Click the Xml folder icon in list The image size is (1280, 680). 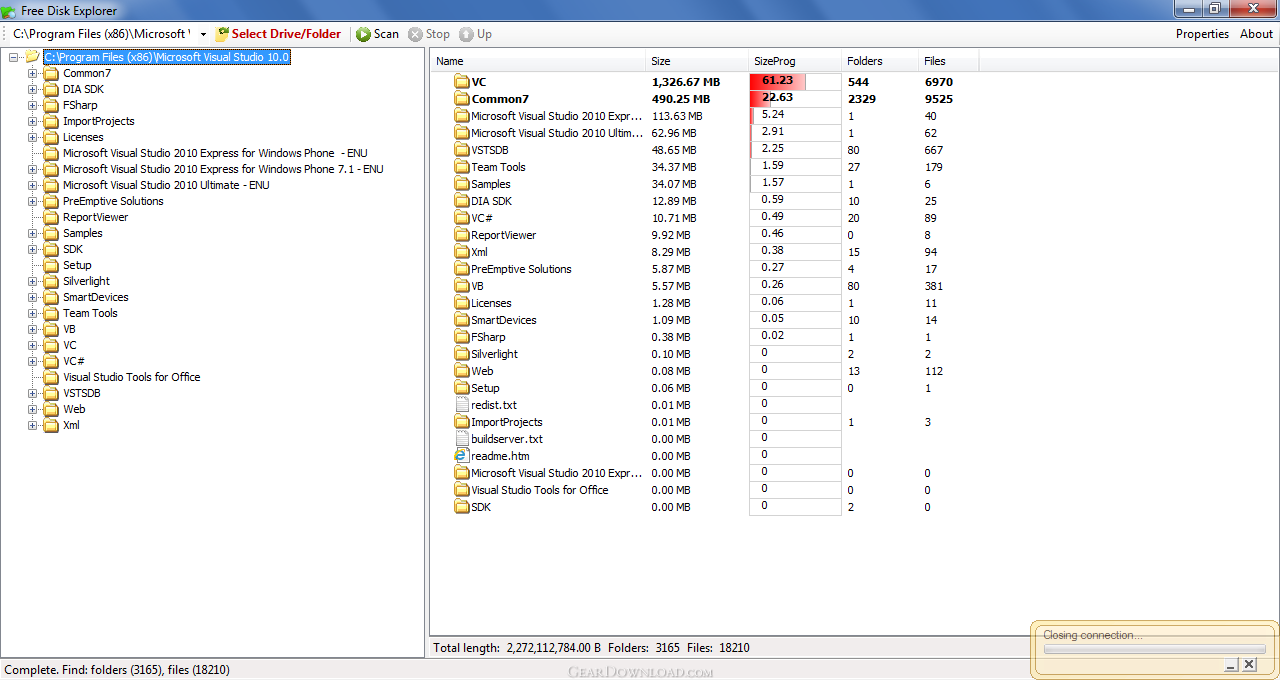[x=461, y=252]
